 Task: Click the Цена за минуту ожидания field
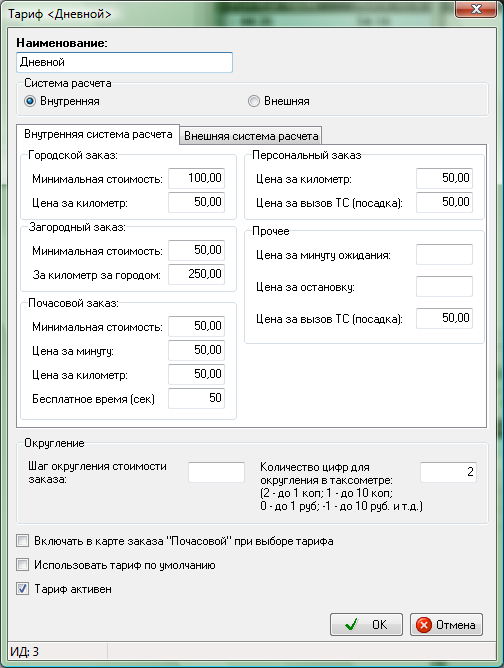click(444, 254)
